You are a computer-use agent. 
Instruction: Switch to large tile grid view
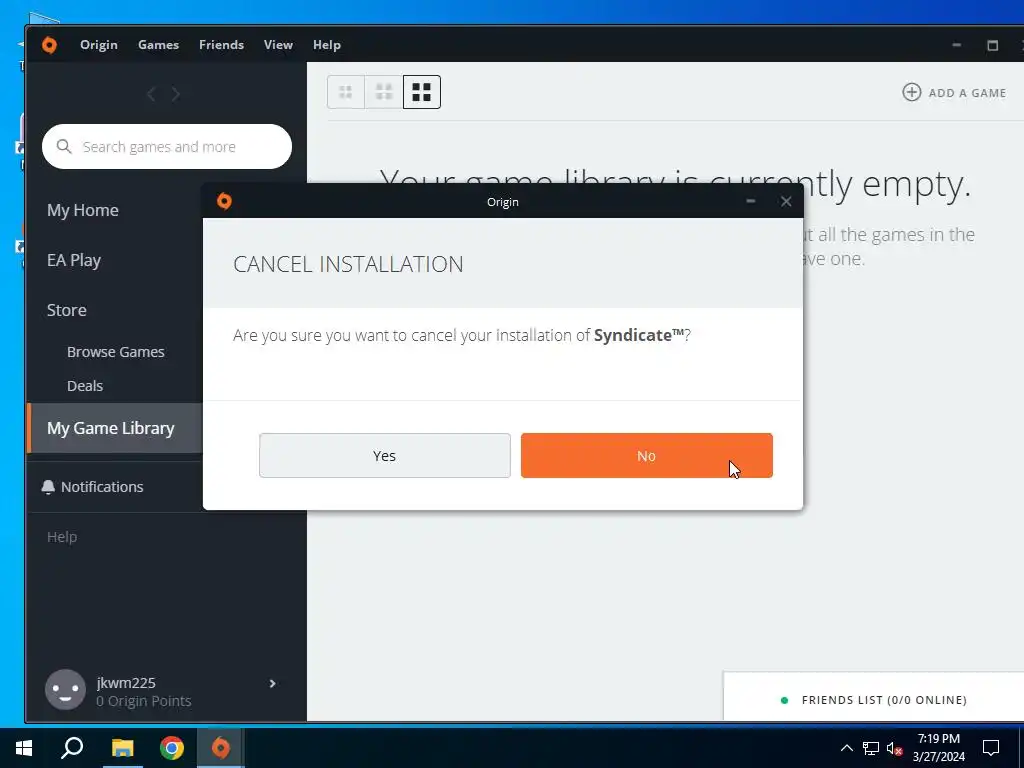(422, 92)
